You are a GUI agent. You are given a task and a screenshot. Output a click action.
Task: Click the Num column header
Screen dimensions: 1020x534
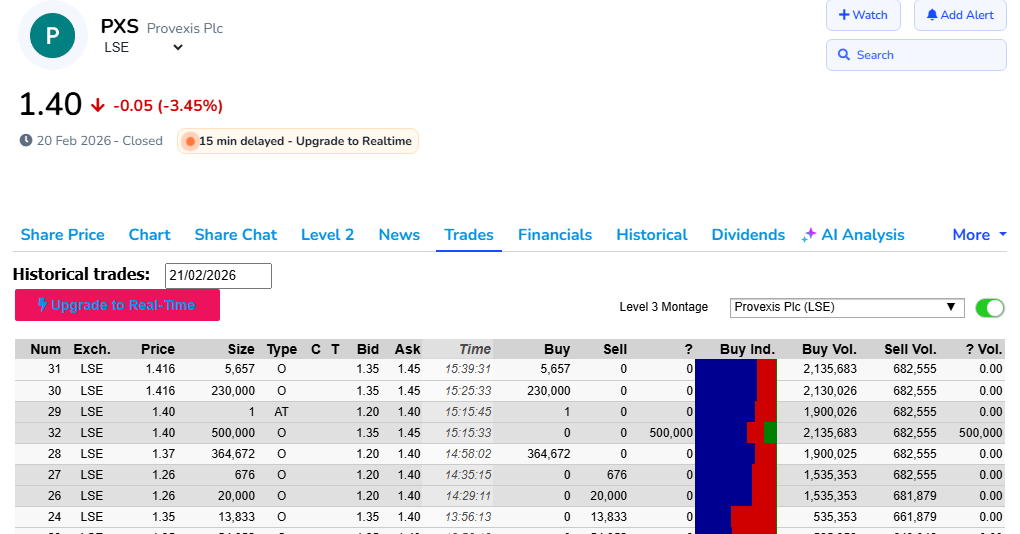(x=46, y=349)
